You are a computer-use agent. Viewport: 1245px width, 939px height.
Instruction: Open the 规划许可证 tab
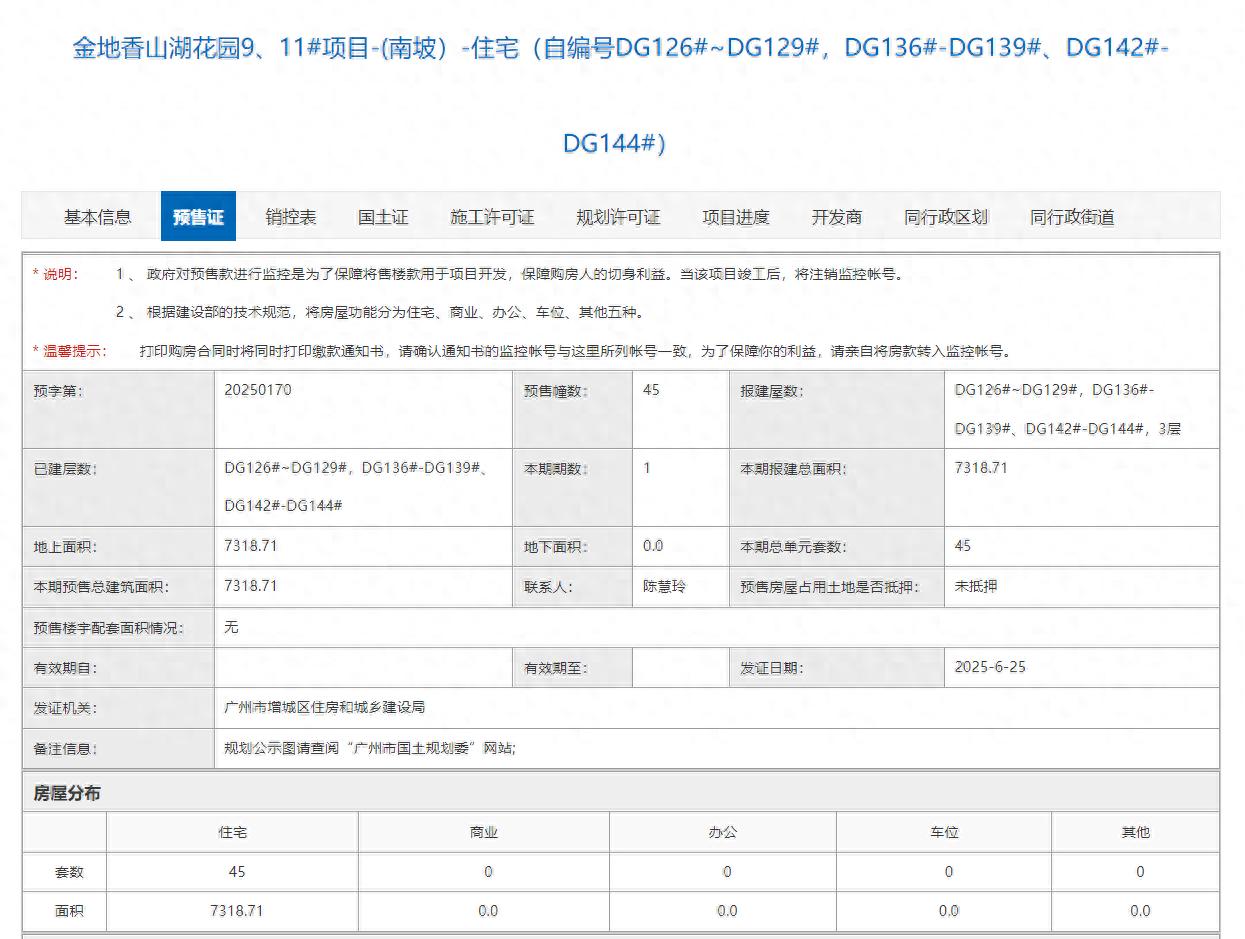pyautogui.click(x=618, y=217)
